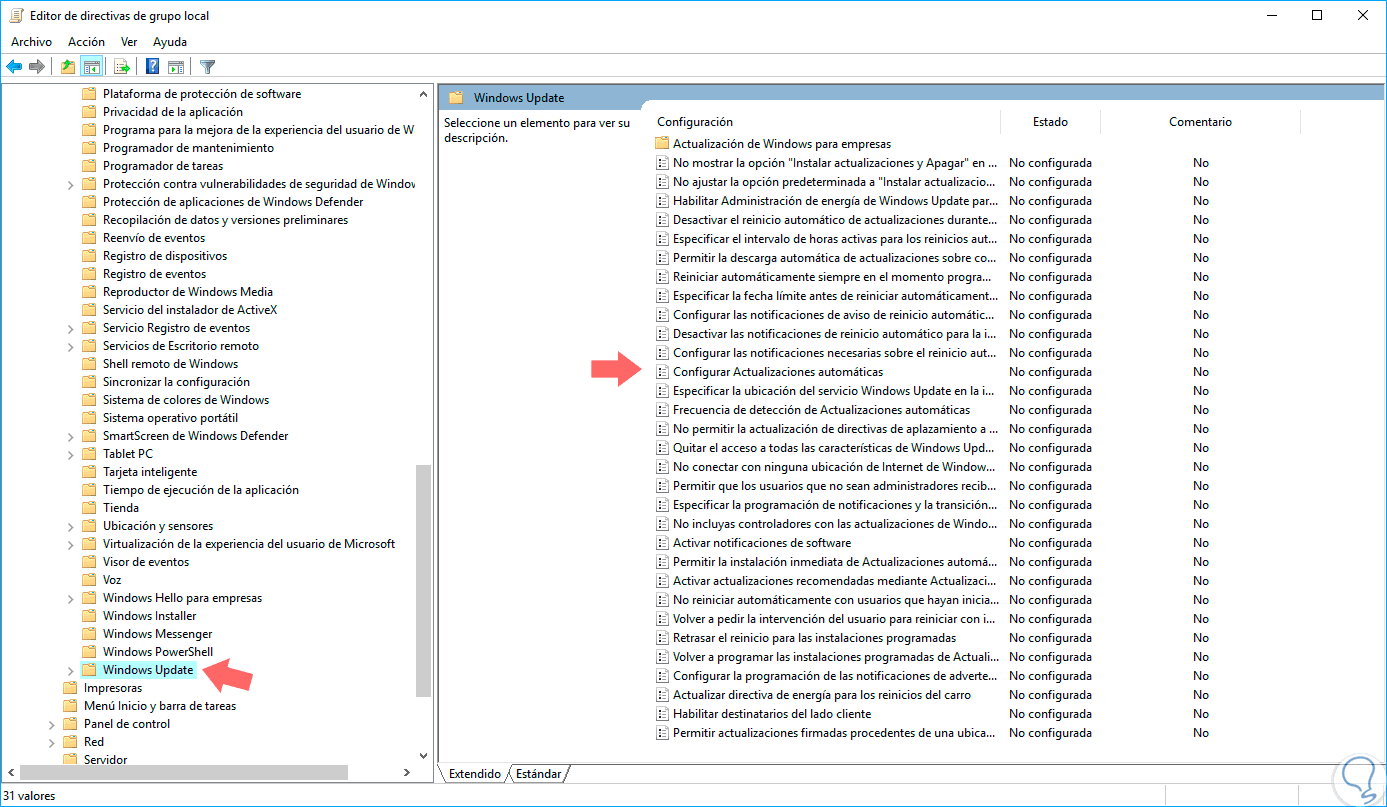
Task: Switch to the Estándar tab
Action: (x=538, y=774)
